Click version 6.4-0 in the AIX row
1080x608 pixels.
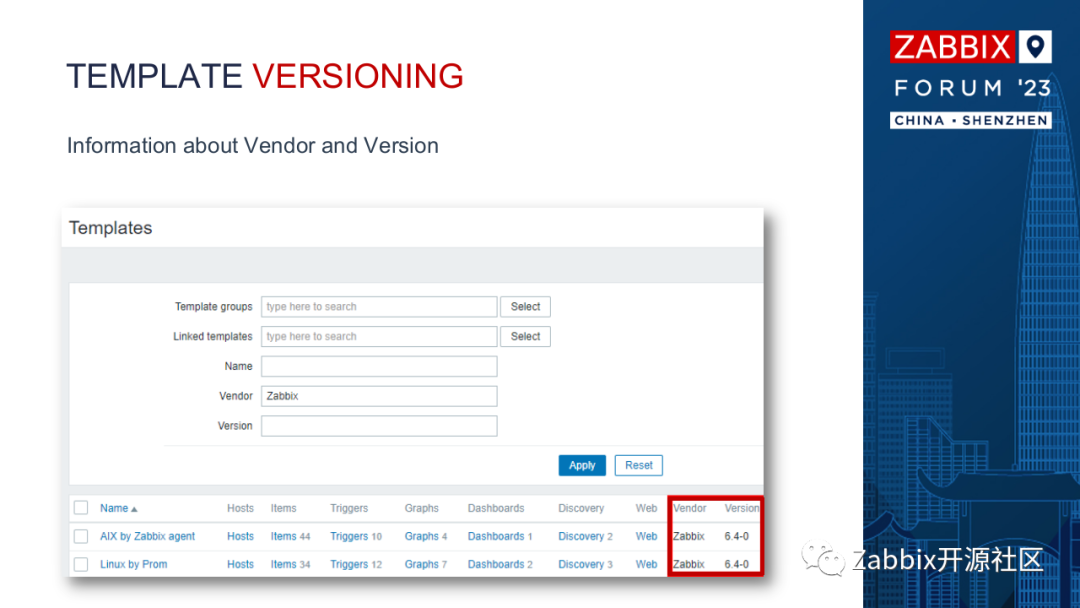click(x=736, y=536)
